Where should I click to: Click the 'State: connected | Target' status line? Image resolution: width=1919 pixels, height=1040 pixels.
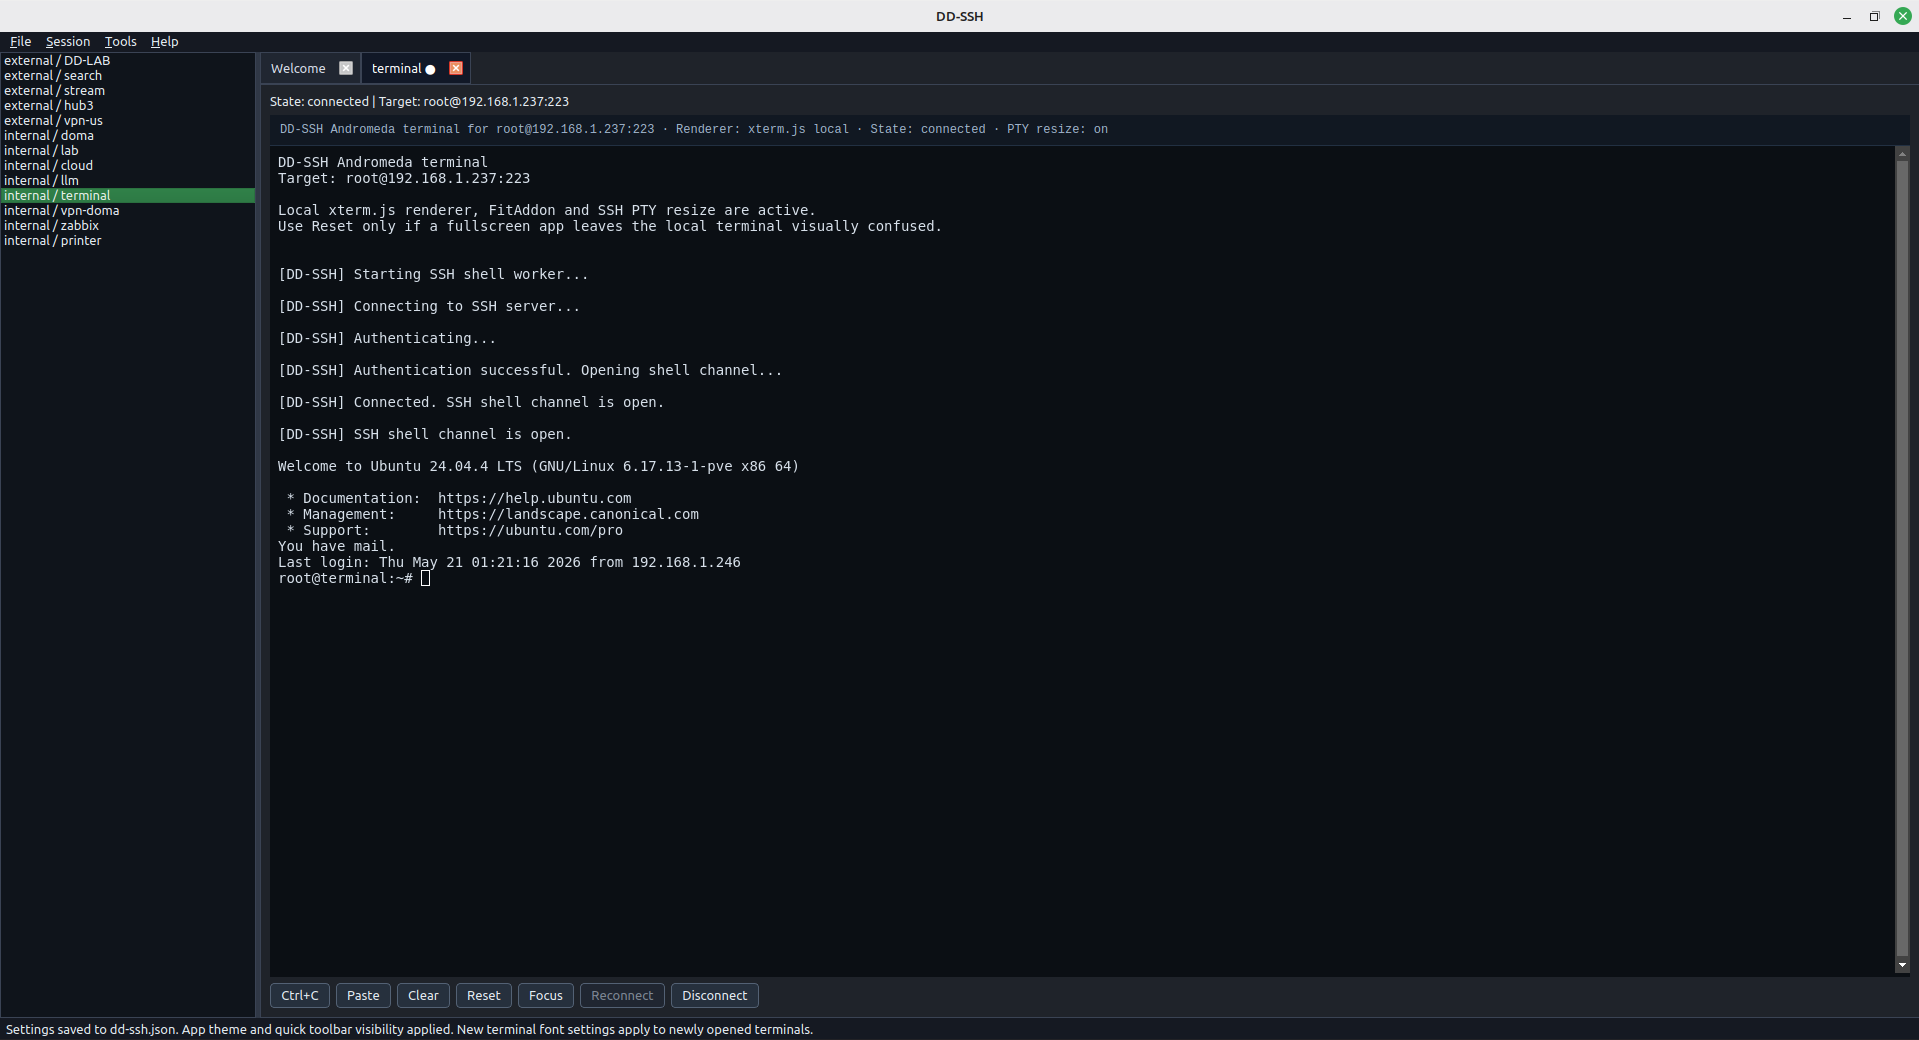419,101
